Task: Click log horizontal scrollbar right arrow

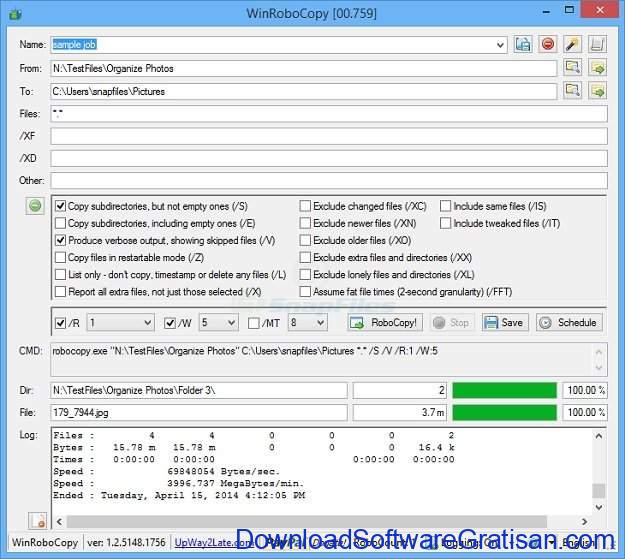Action: [x=584, y=522]
